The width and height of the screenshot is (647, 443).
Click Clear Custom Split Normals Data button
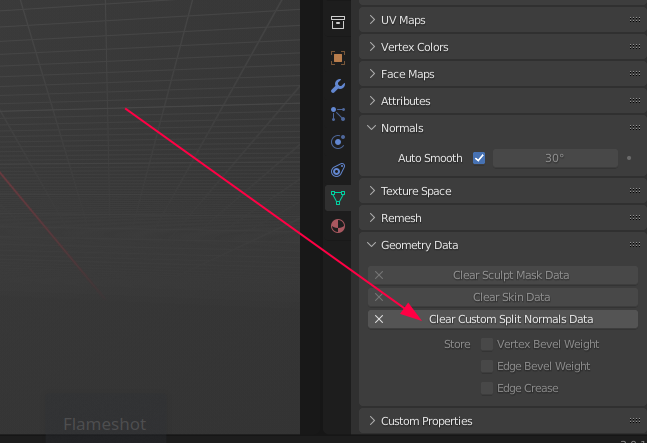pyautogui.click(x=503, y=319)
